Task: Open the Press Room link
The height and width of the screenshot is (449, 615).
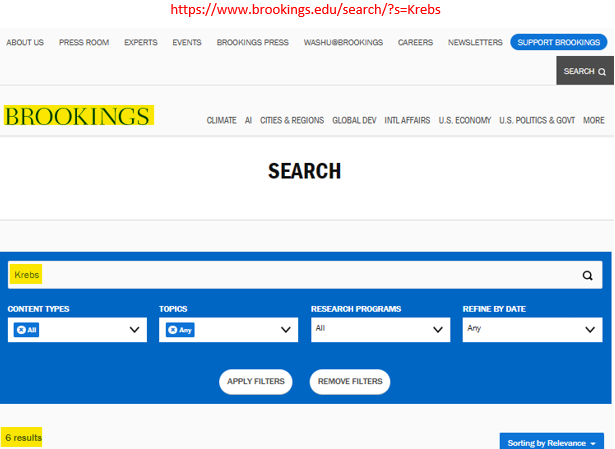Action: pos(84,42)
